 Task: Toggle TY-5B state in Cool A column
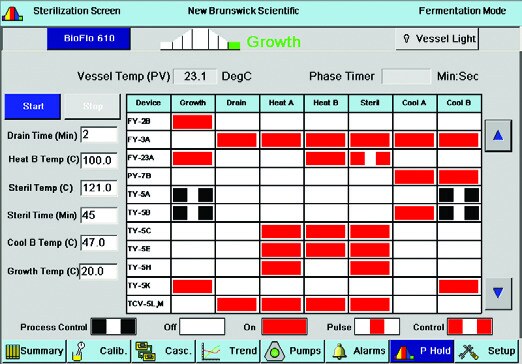tap(414, 213)
